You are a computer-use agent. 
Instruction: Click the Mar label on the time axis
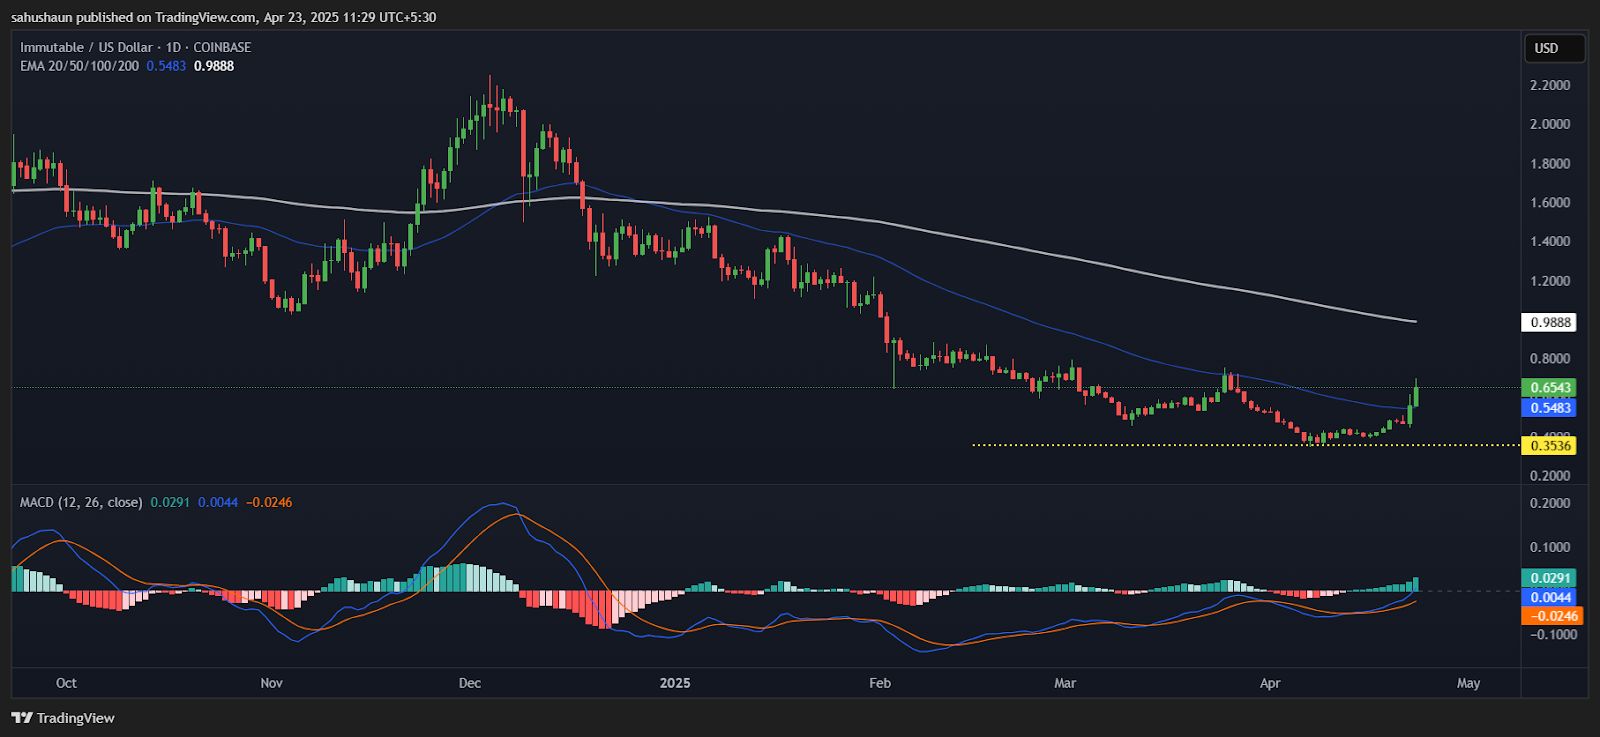pyautogui.click(x=1065, y=683)
